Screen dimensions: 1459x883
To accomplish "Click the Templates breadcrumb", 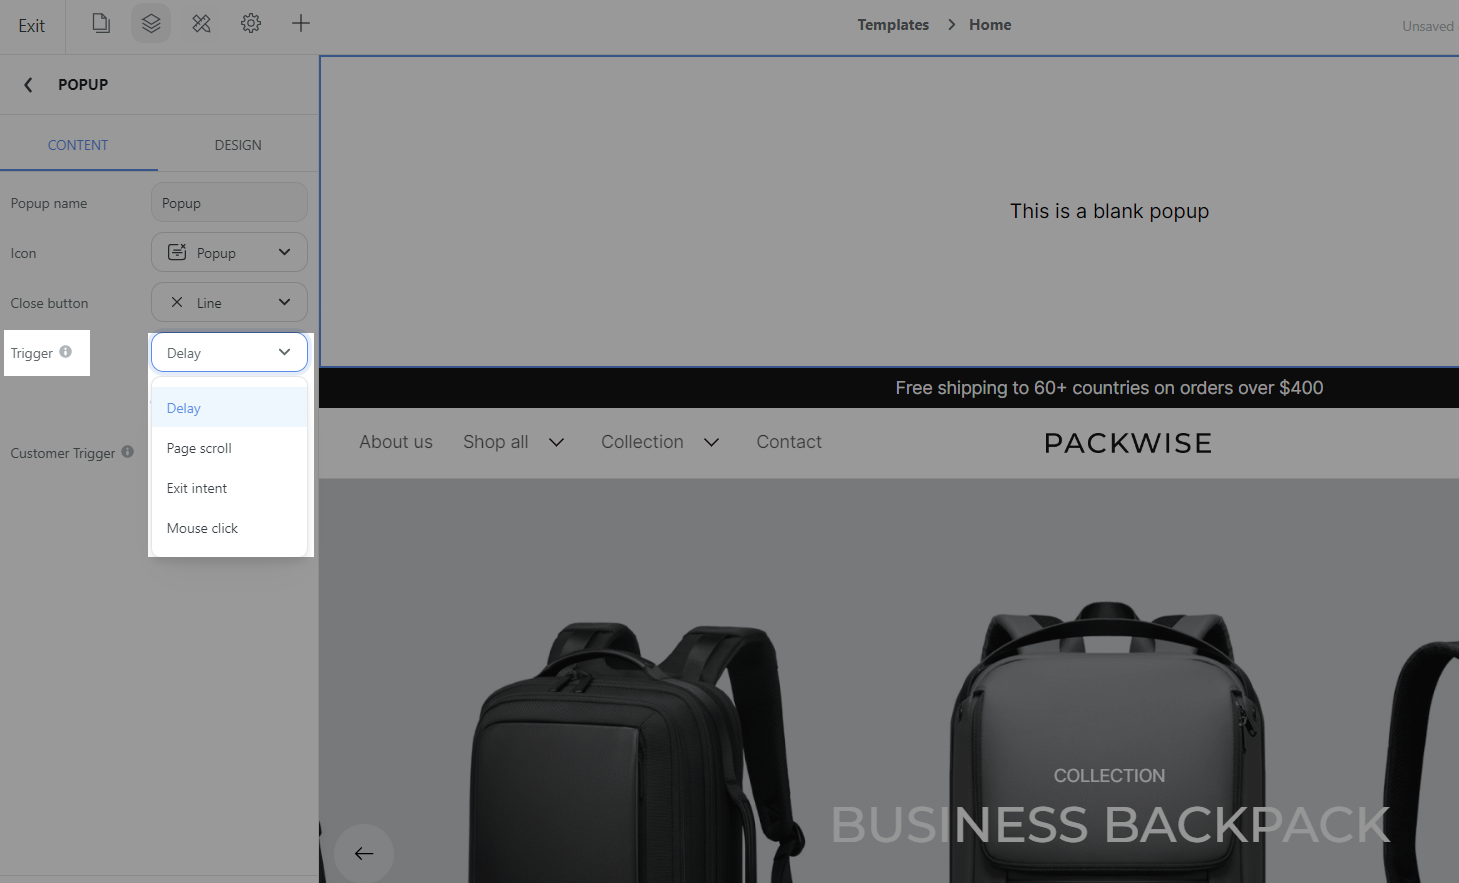I will (893, 25).
